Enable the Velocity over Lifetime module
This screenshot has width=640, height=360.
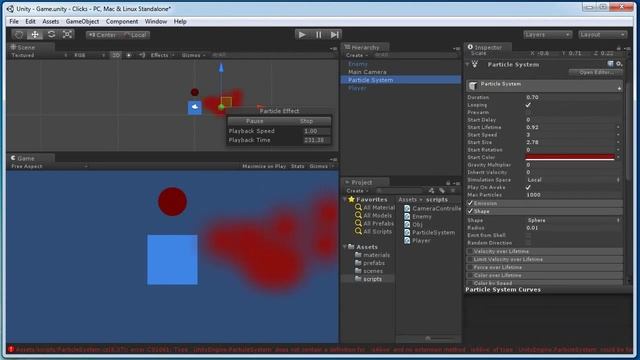click(470, 251)
